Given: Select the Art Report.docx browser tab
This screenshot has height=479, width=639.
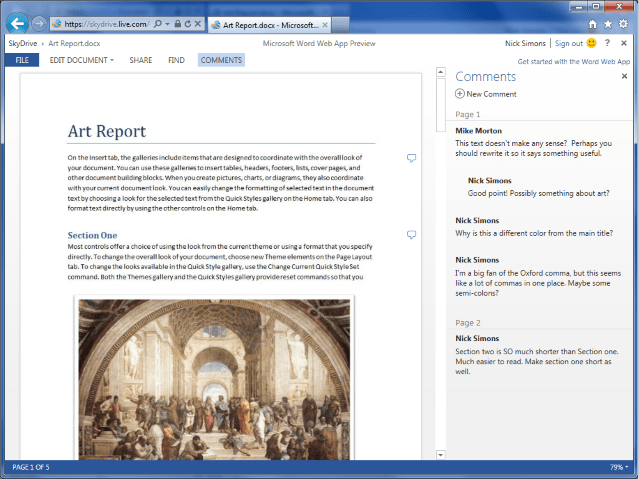Looking at the screenshot, I should [x=269, y=25].
